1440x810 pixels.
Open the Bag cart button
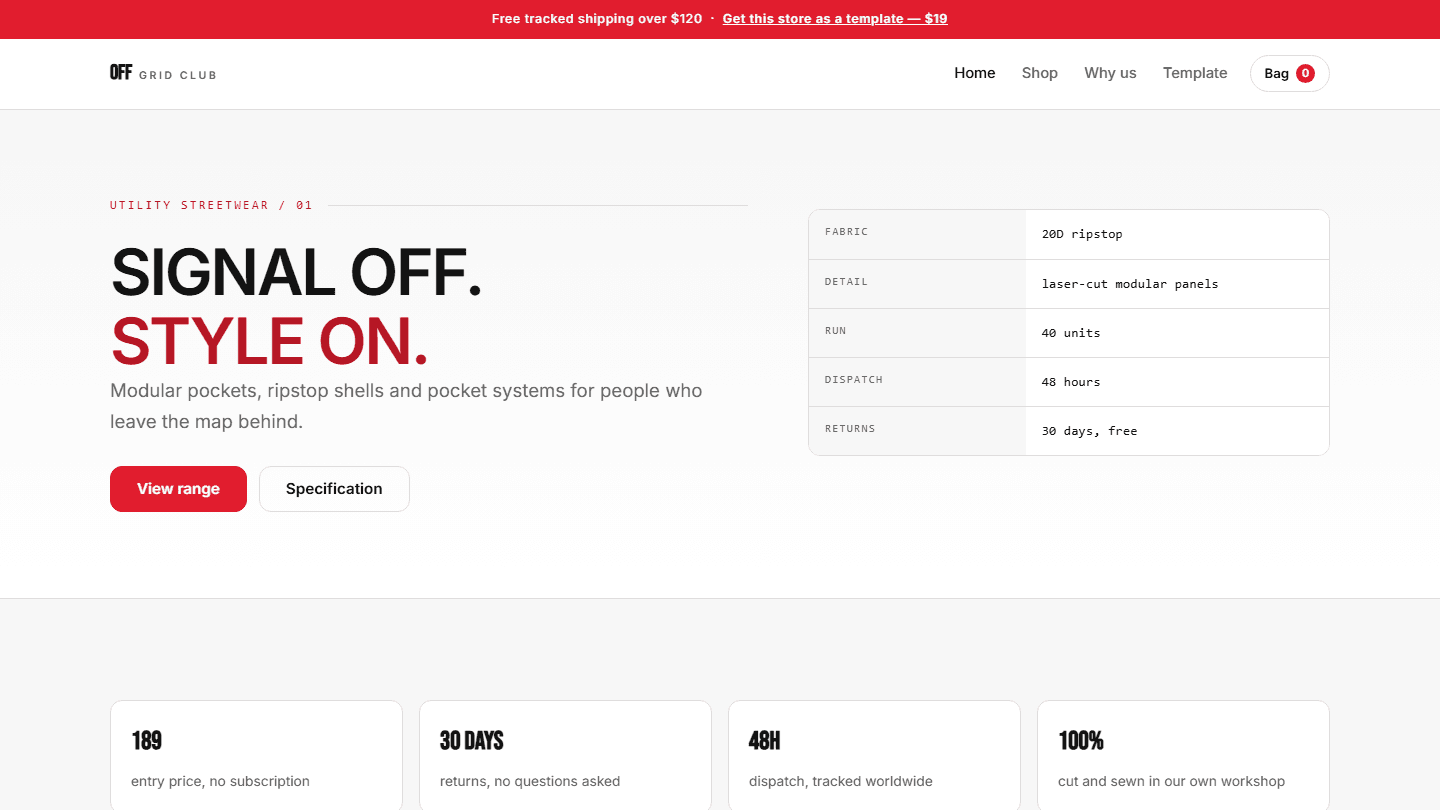[1289, 73]
